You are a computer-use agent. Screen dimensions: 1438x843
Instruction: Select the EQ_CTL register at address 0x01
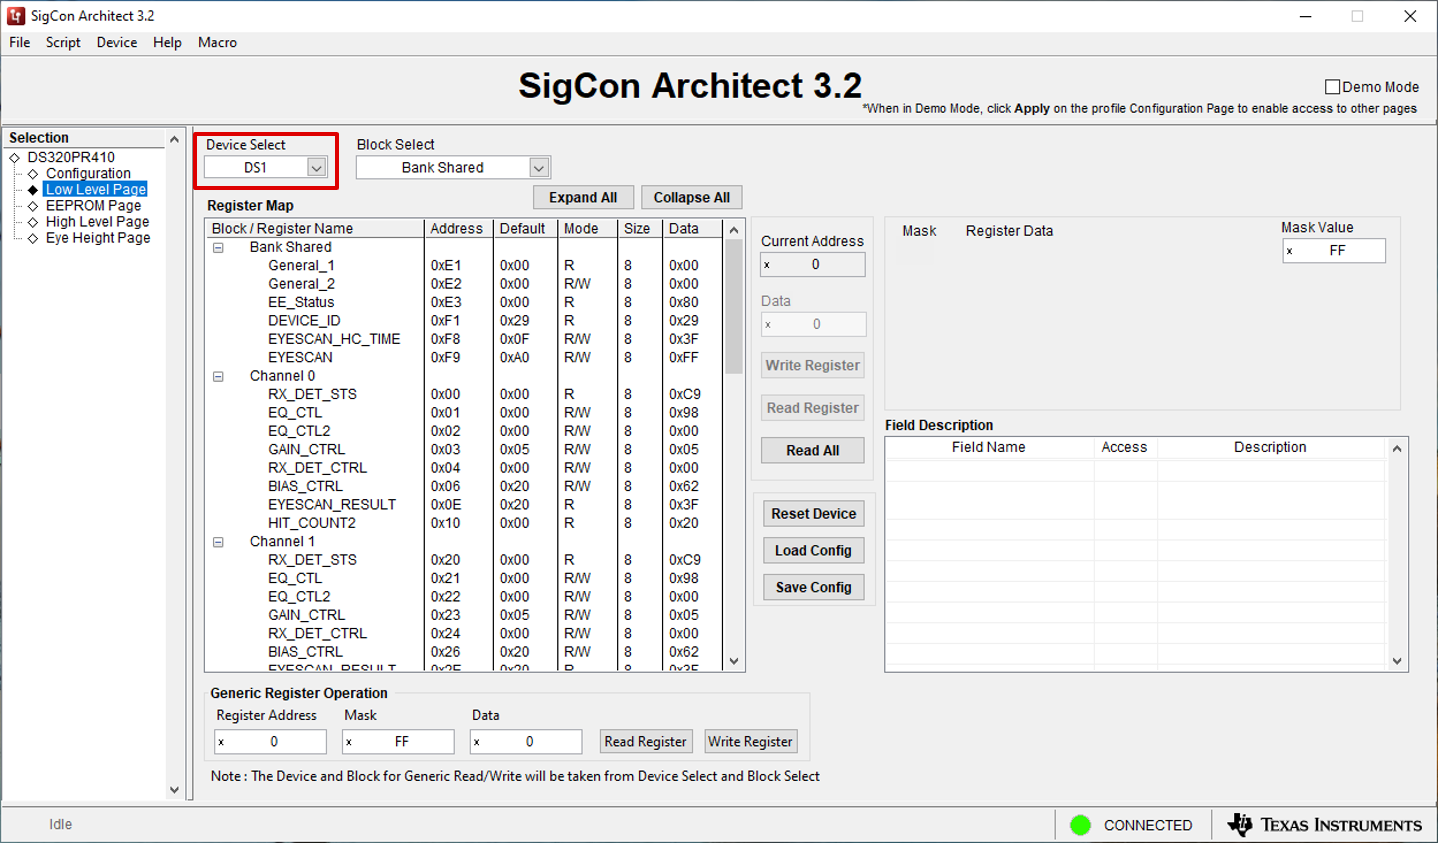click(x=466, y=413)
